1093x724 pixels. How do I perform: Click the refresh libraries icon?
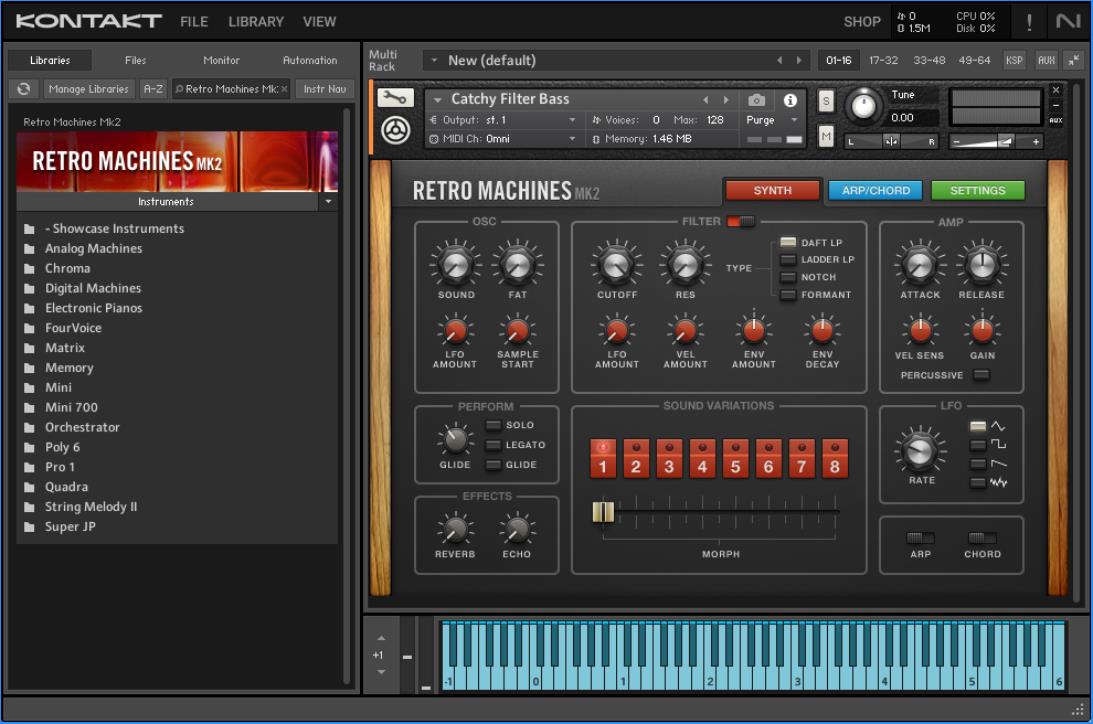[24, 89]
